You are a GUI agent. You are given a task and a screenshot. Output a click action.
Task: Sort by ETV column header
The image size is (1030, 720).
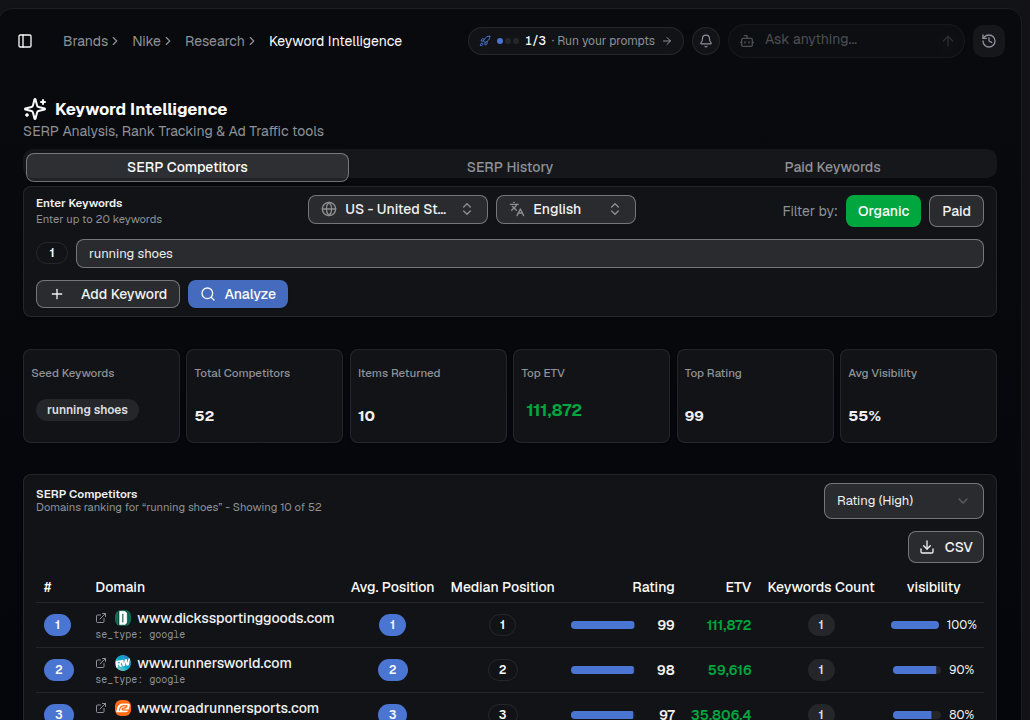pyautogui.click(x=738, y=587)
